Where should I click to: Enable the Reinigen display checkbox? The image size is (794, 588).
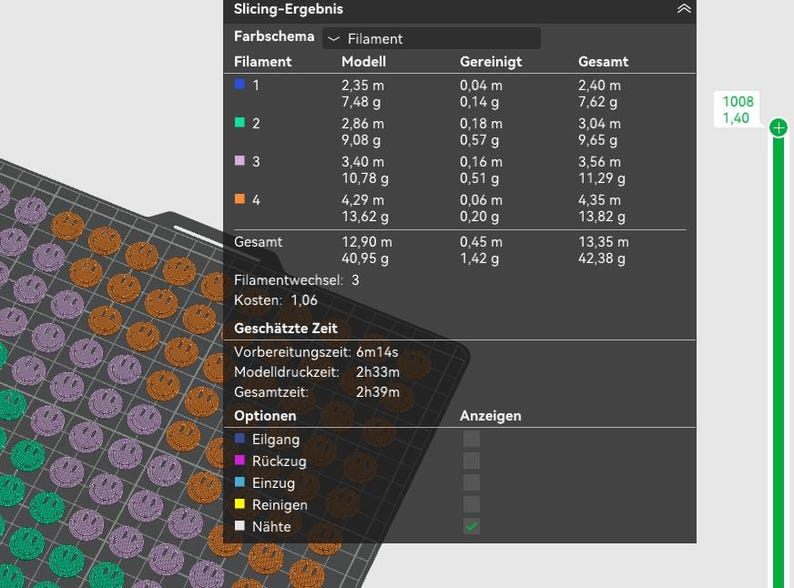[x=471, y=504]
